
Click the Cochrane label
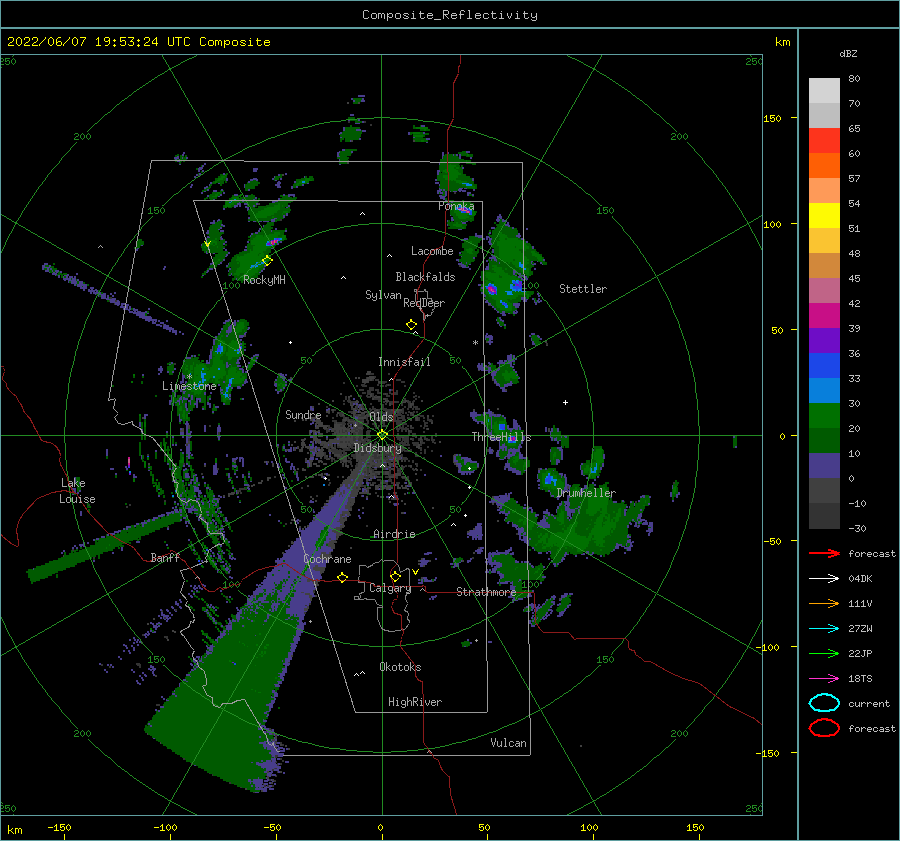click(x=327, y=559)
